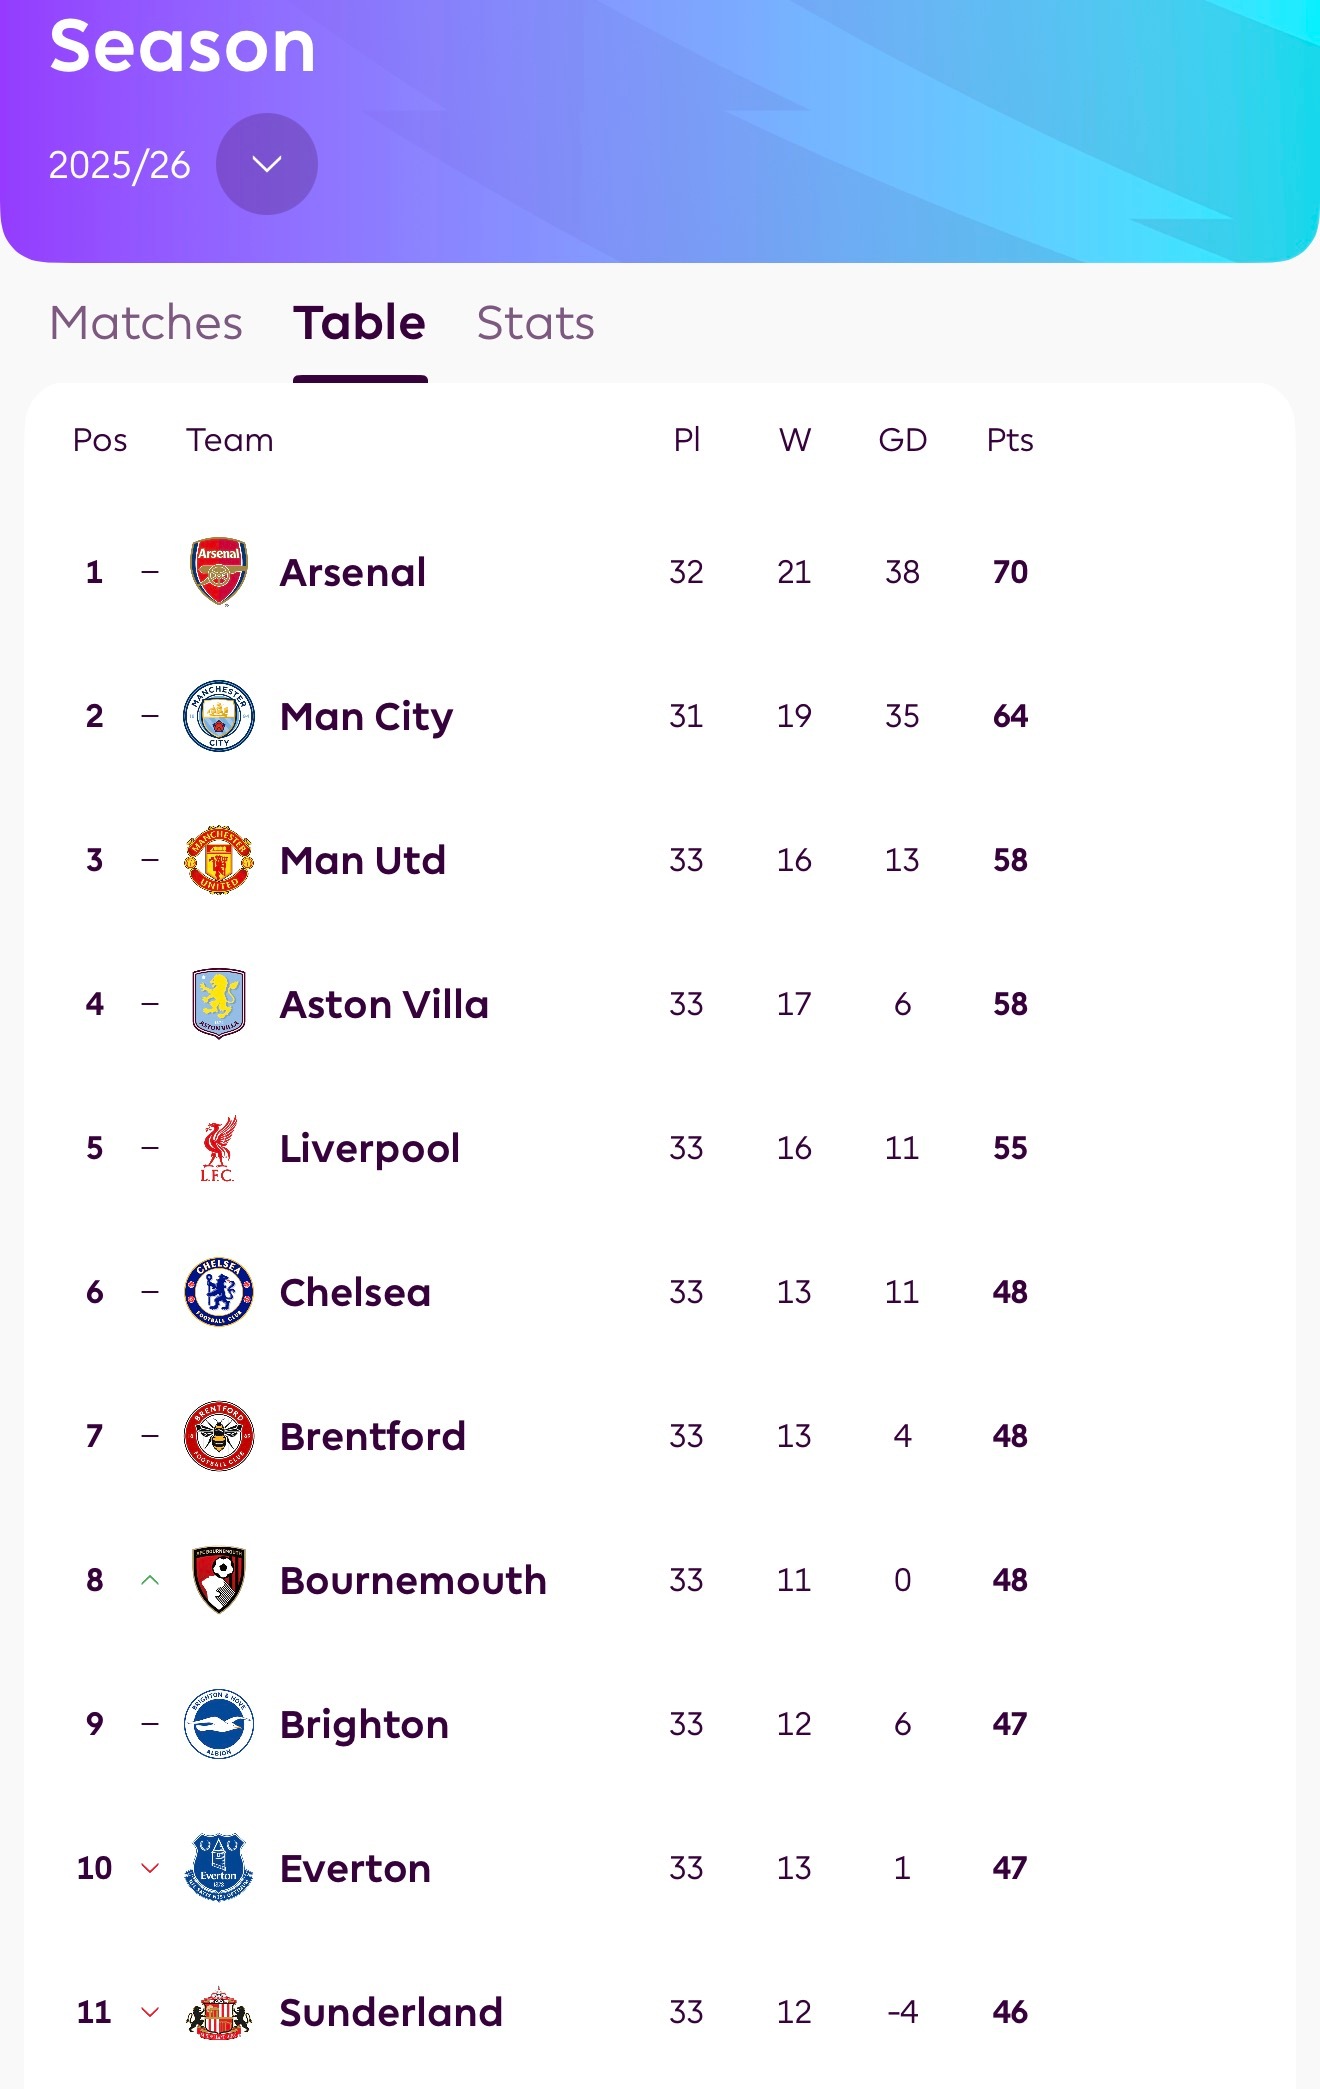Click the Pts column header
Image resolution: width=1320 pixels, height=2089 pixels.
coord(1010,440)
